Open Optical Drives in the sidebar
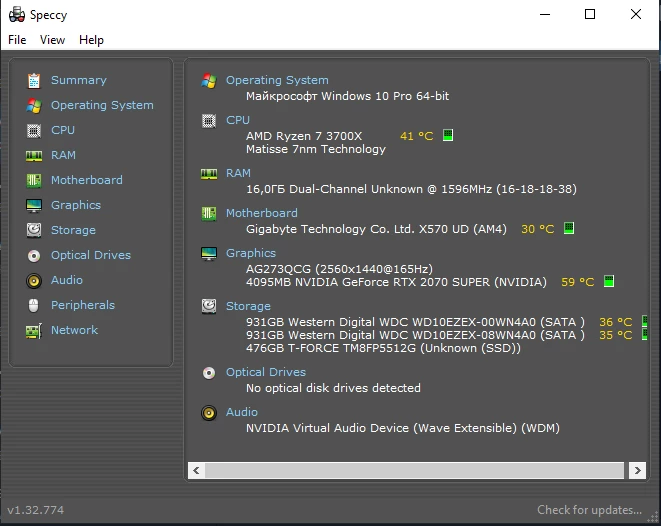 coord(91,255)
